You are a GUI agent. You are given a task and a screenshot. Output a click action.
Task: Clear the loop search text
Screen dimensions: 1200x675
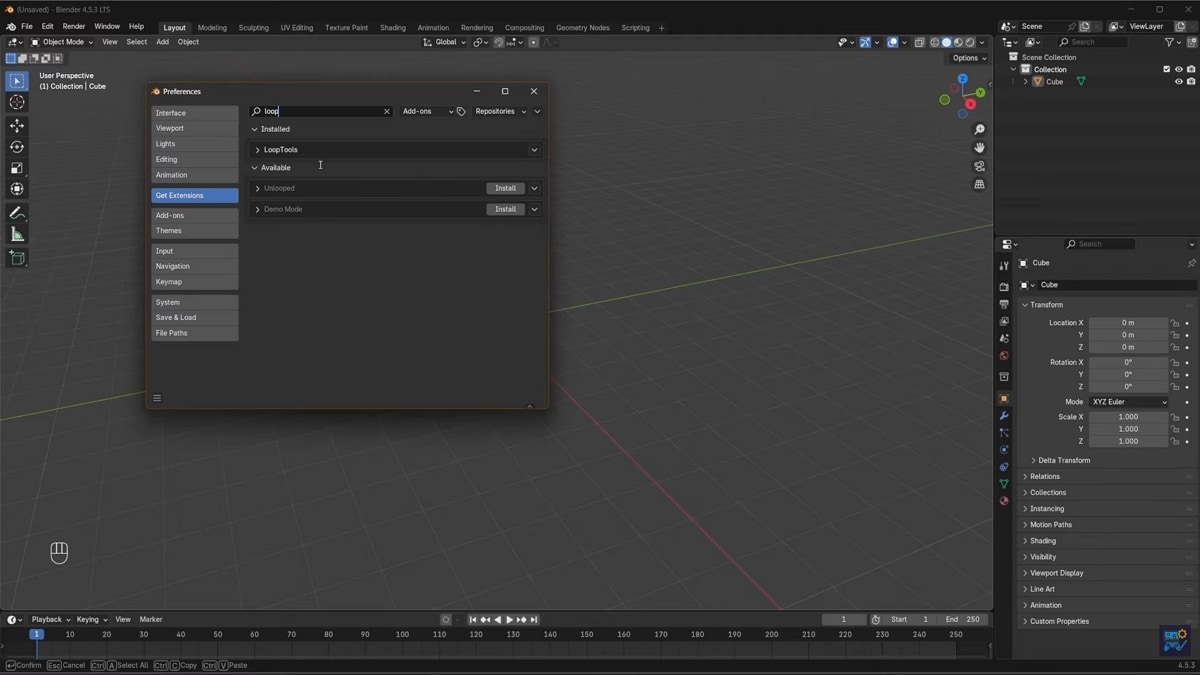(387, 111)
